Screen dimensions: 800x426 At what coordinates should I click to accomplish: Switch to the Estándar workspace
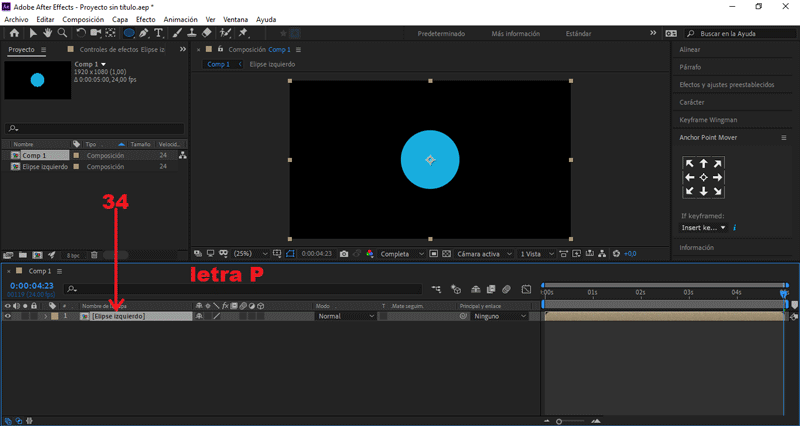point(578,33)
